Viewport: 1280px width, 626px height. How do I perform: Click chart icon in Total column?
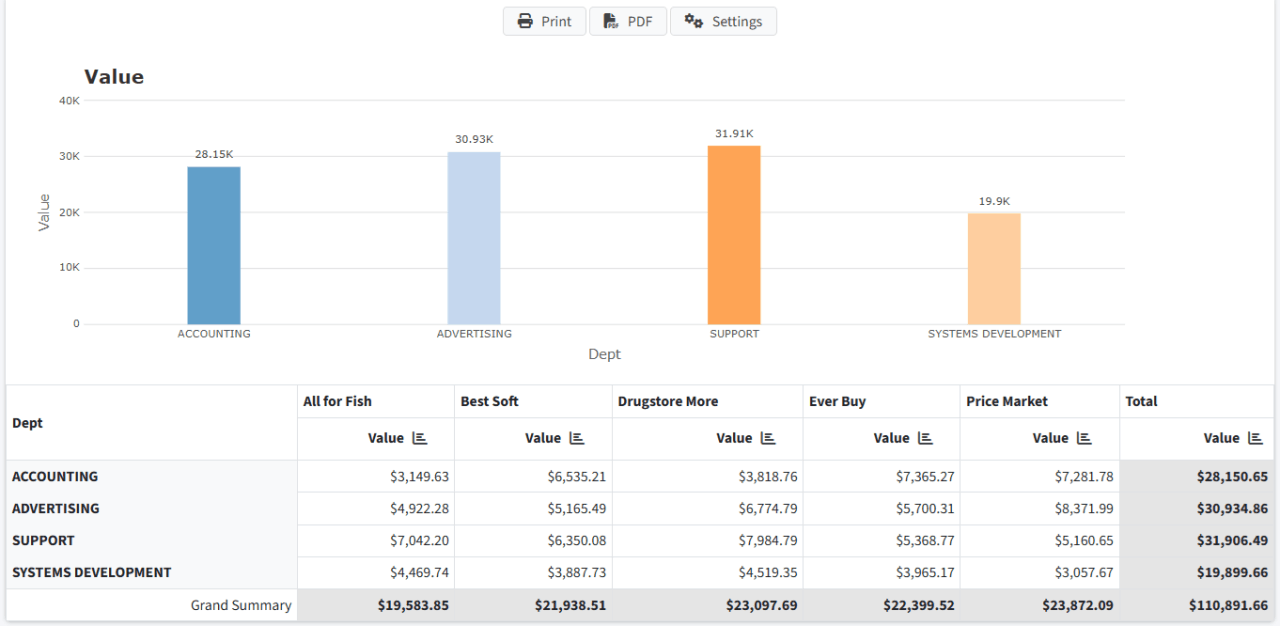tap(1255, 438)
